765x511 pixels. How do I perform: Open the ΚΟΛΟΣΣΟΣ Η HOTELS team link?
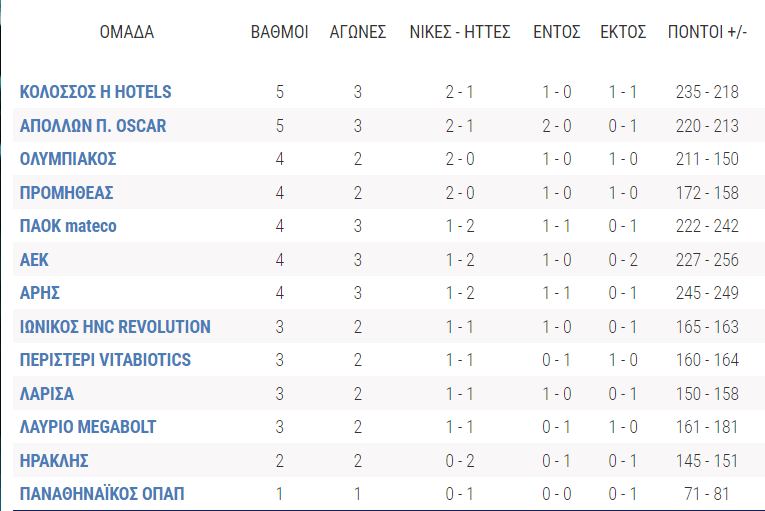96,92
